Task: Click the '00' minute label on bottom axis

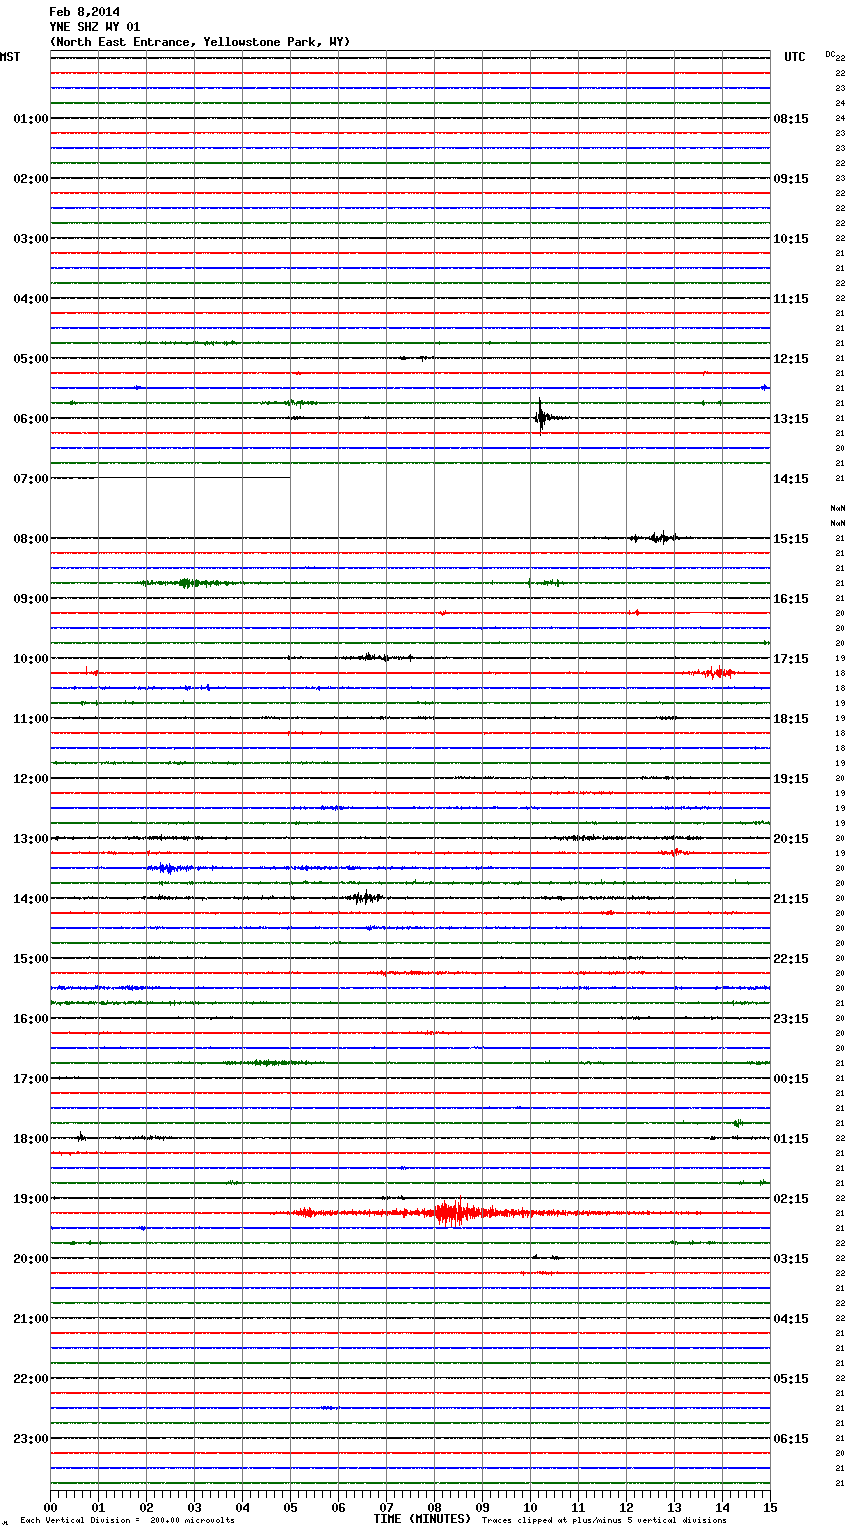Action: pos(50,1507)
